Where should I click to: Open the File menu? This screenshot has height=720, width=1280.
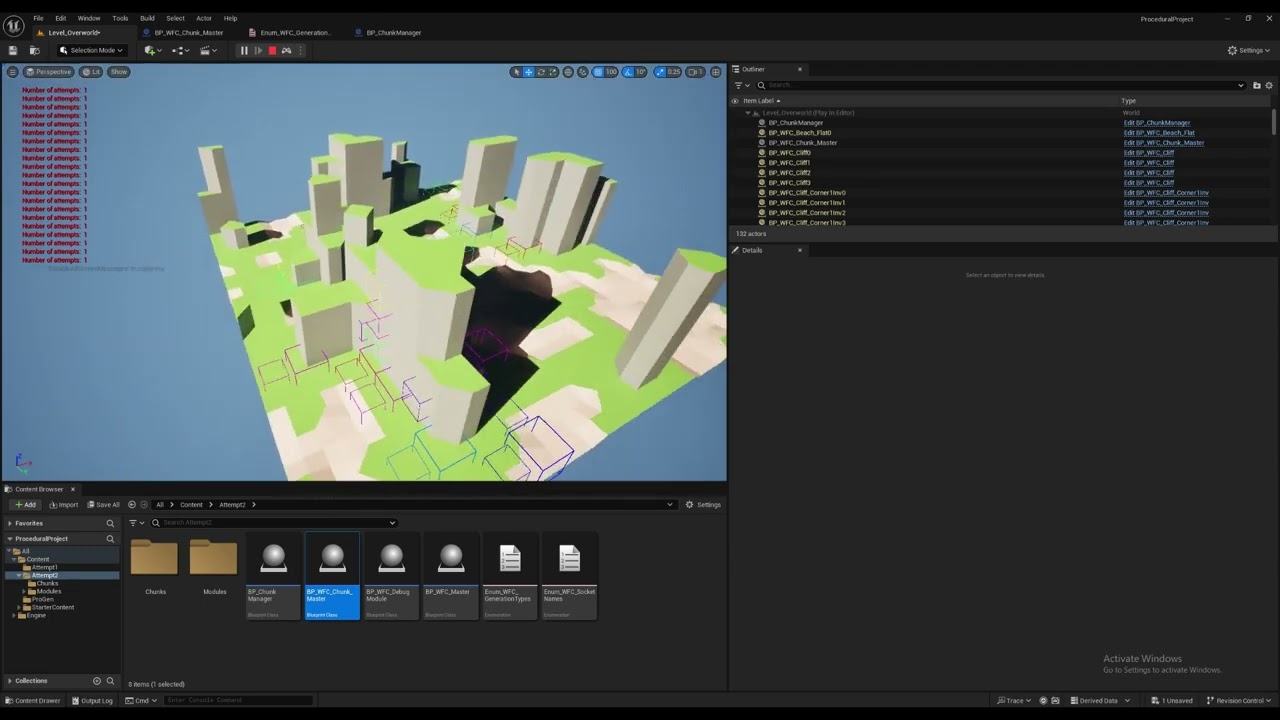click(38, 18)
